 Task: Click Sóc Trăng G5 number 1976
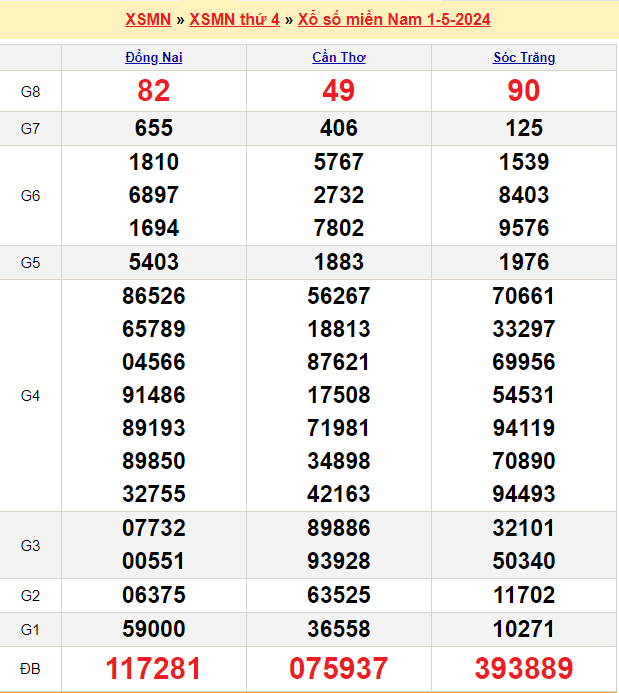pos(524,262)
